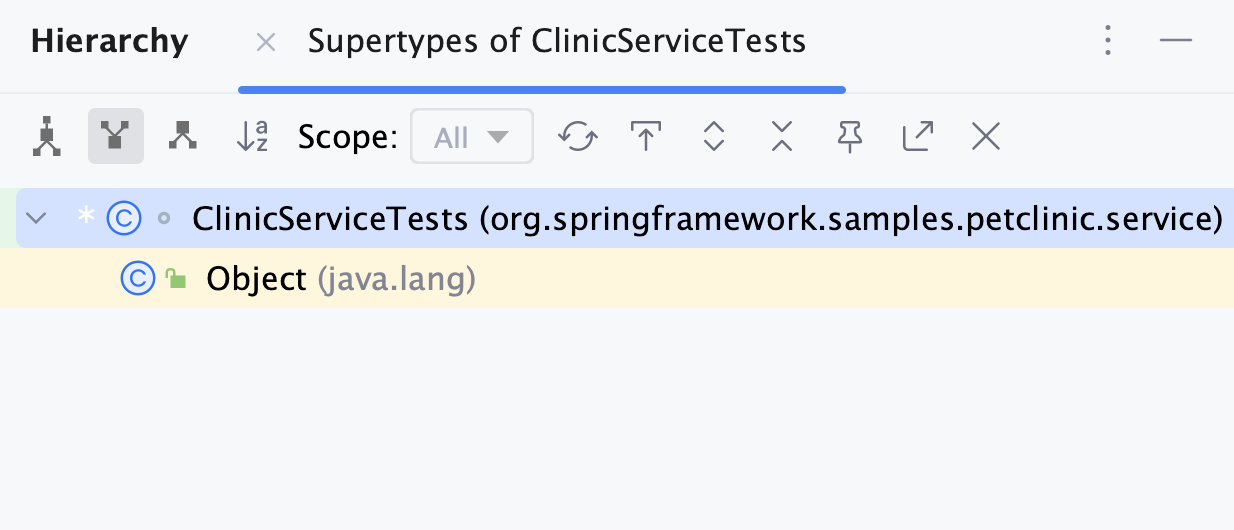Close the Supertypes tab via its X
The image size is (1234, 530).
click(x=266, y=42)
